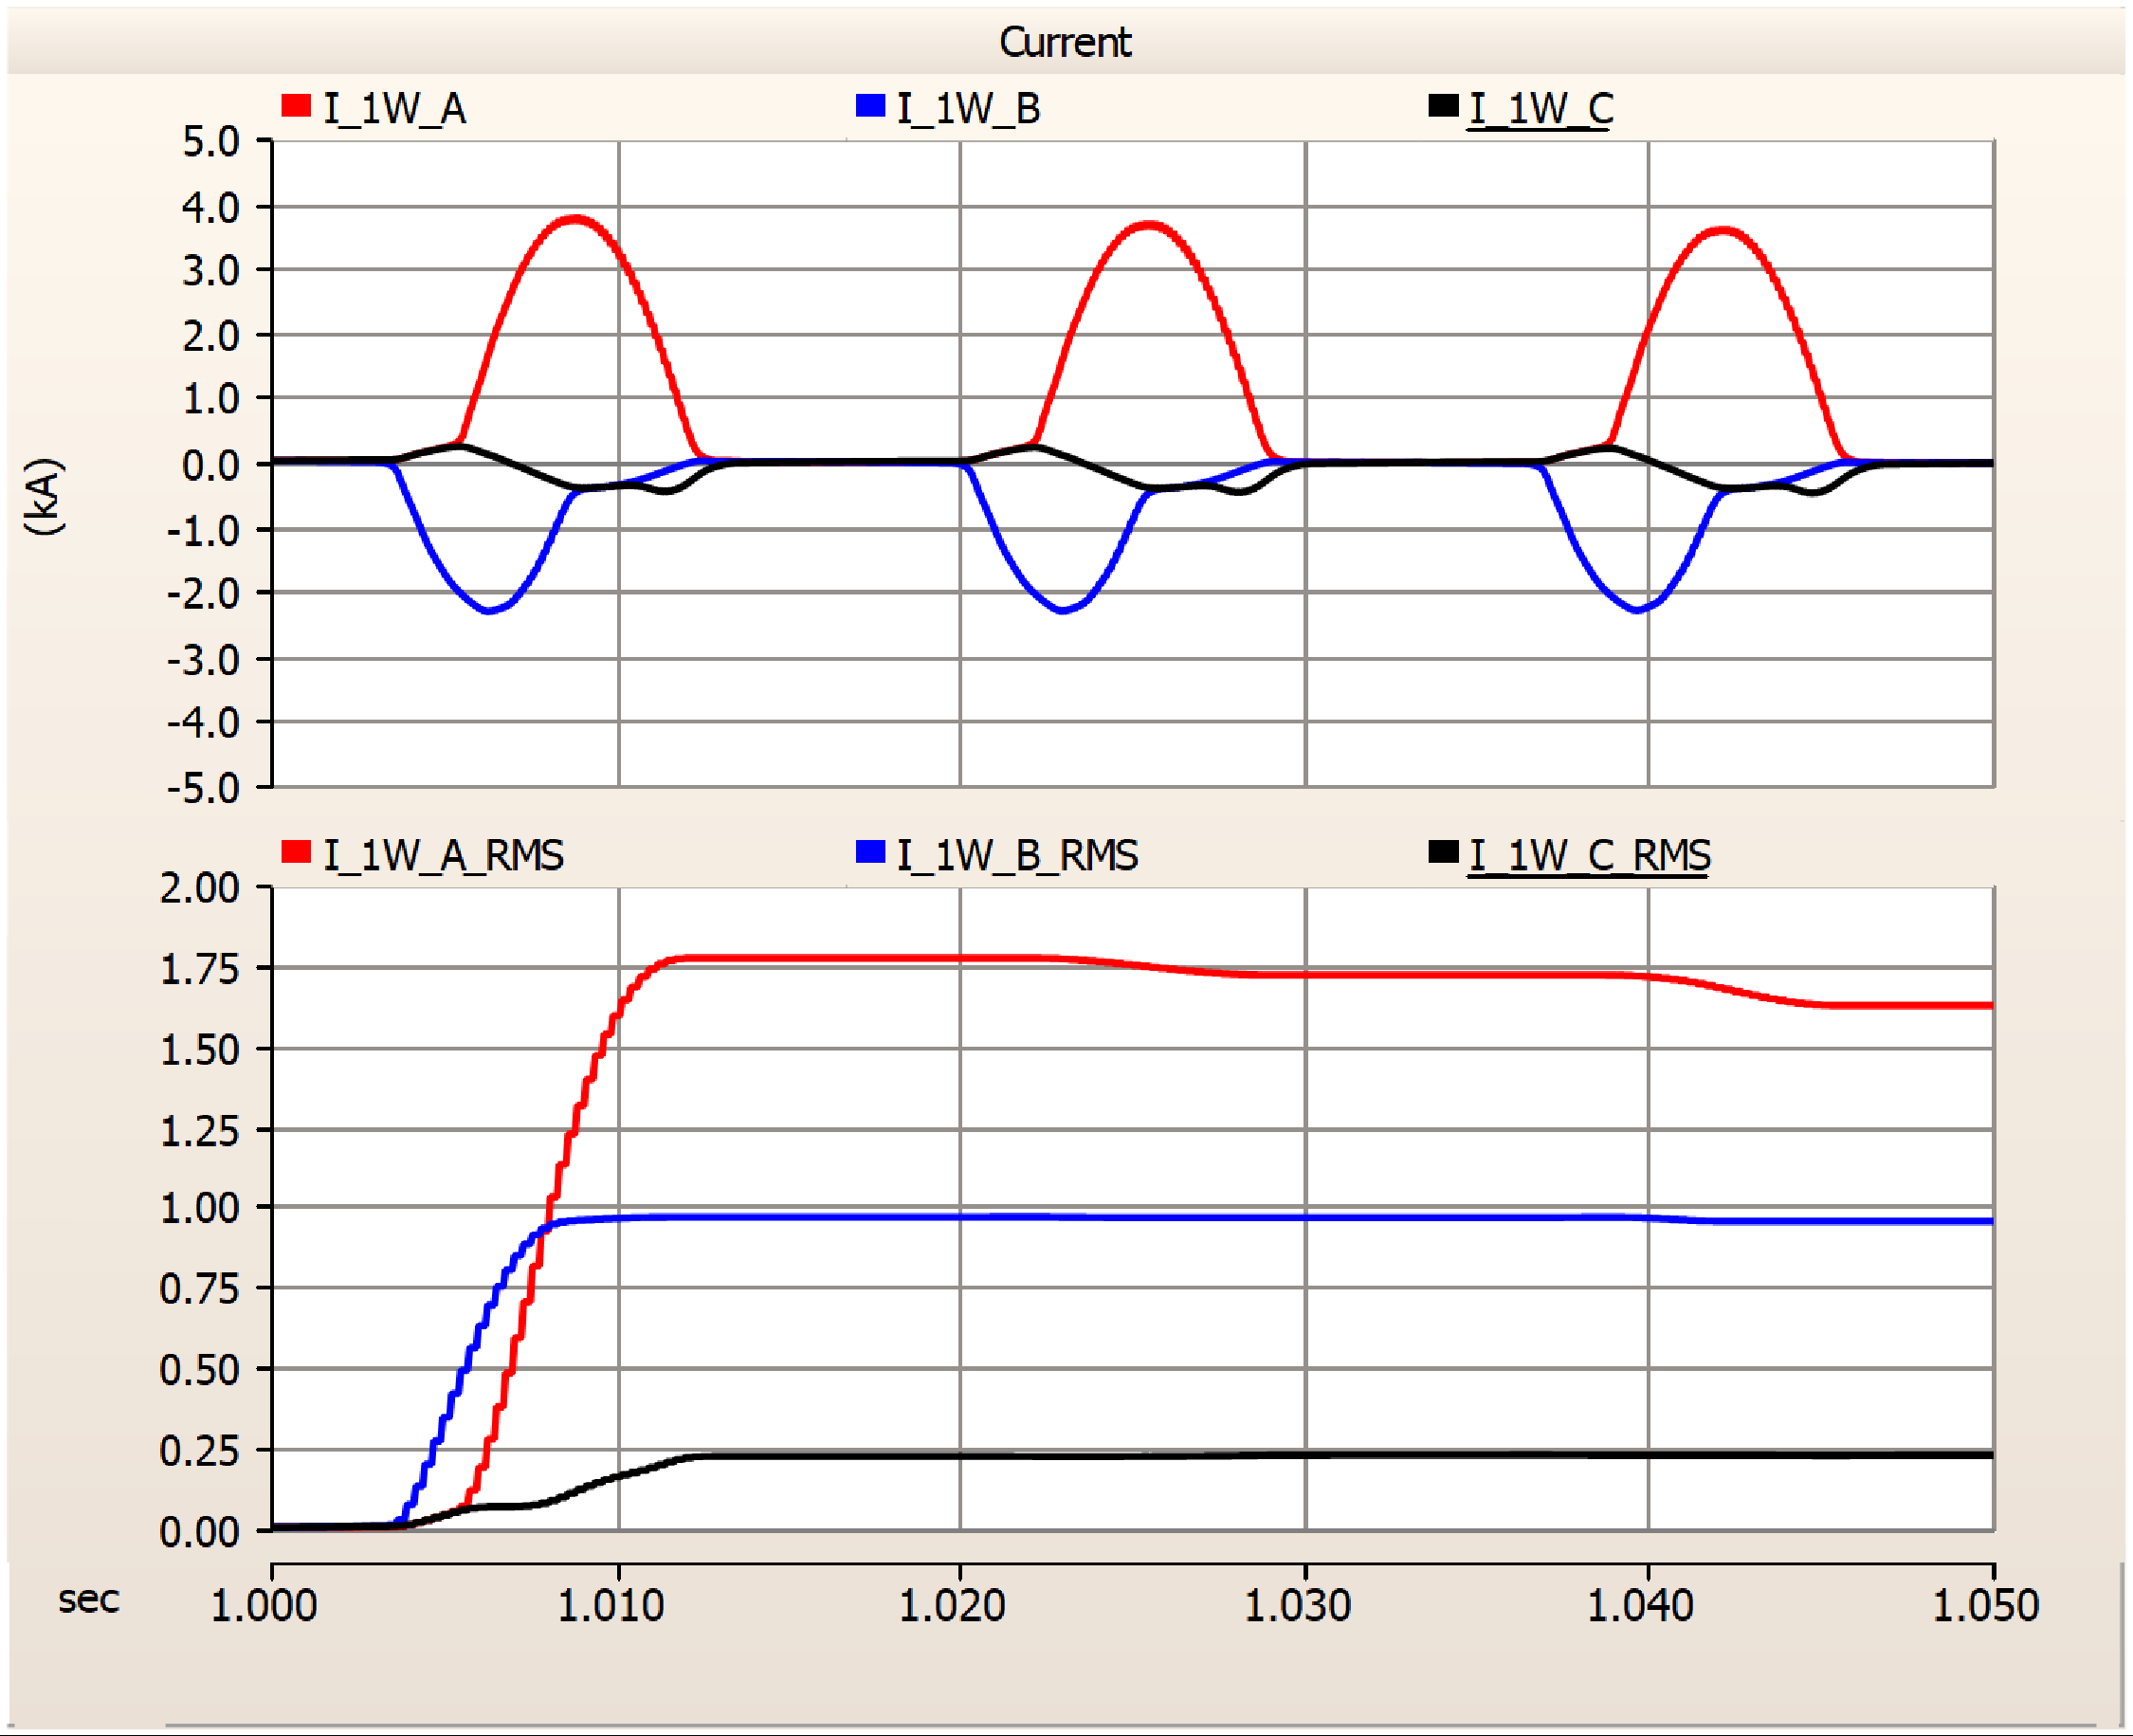This screenshot has width=2133, height=1736.
Task: Click the red I_1W_A_RMS legend swatch
Action: pyautogui.click(x=296, y=852)
